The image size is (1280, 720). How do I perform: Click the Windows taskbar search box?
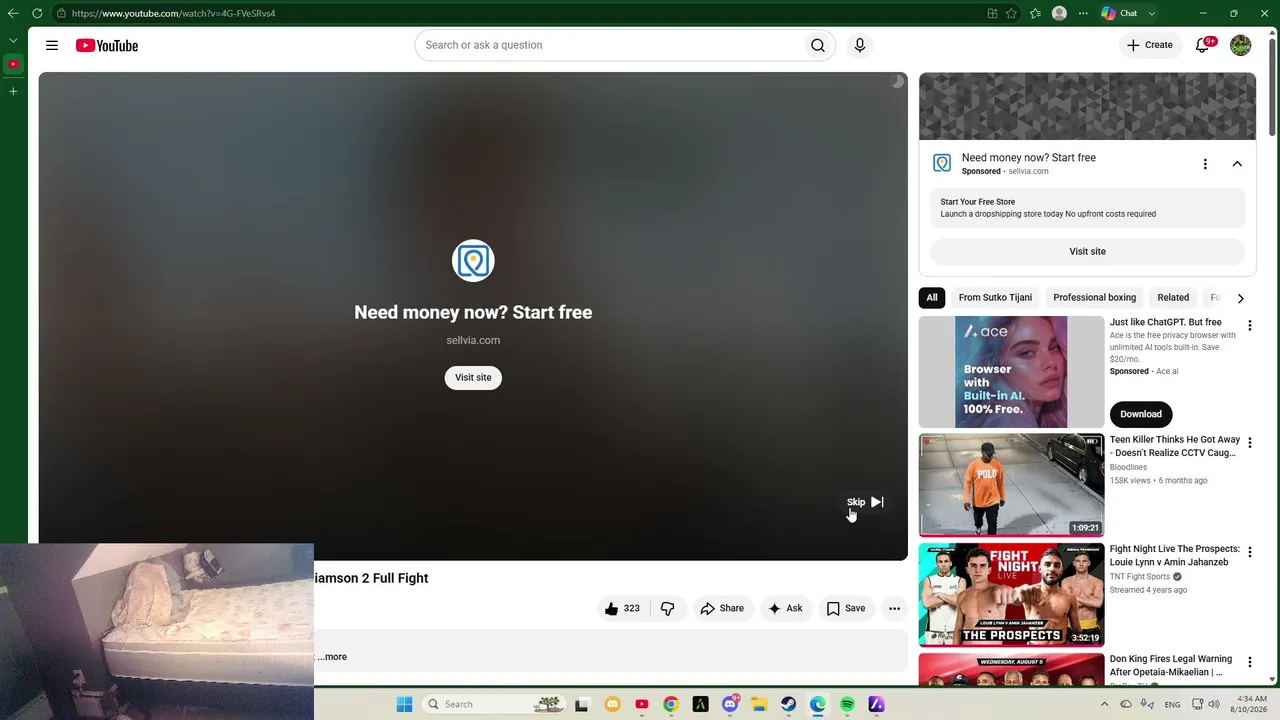coord(495,704)
